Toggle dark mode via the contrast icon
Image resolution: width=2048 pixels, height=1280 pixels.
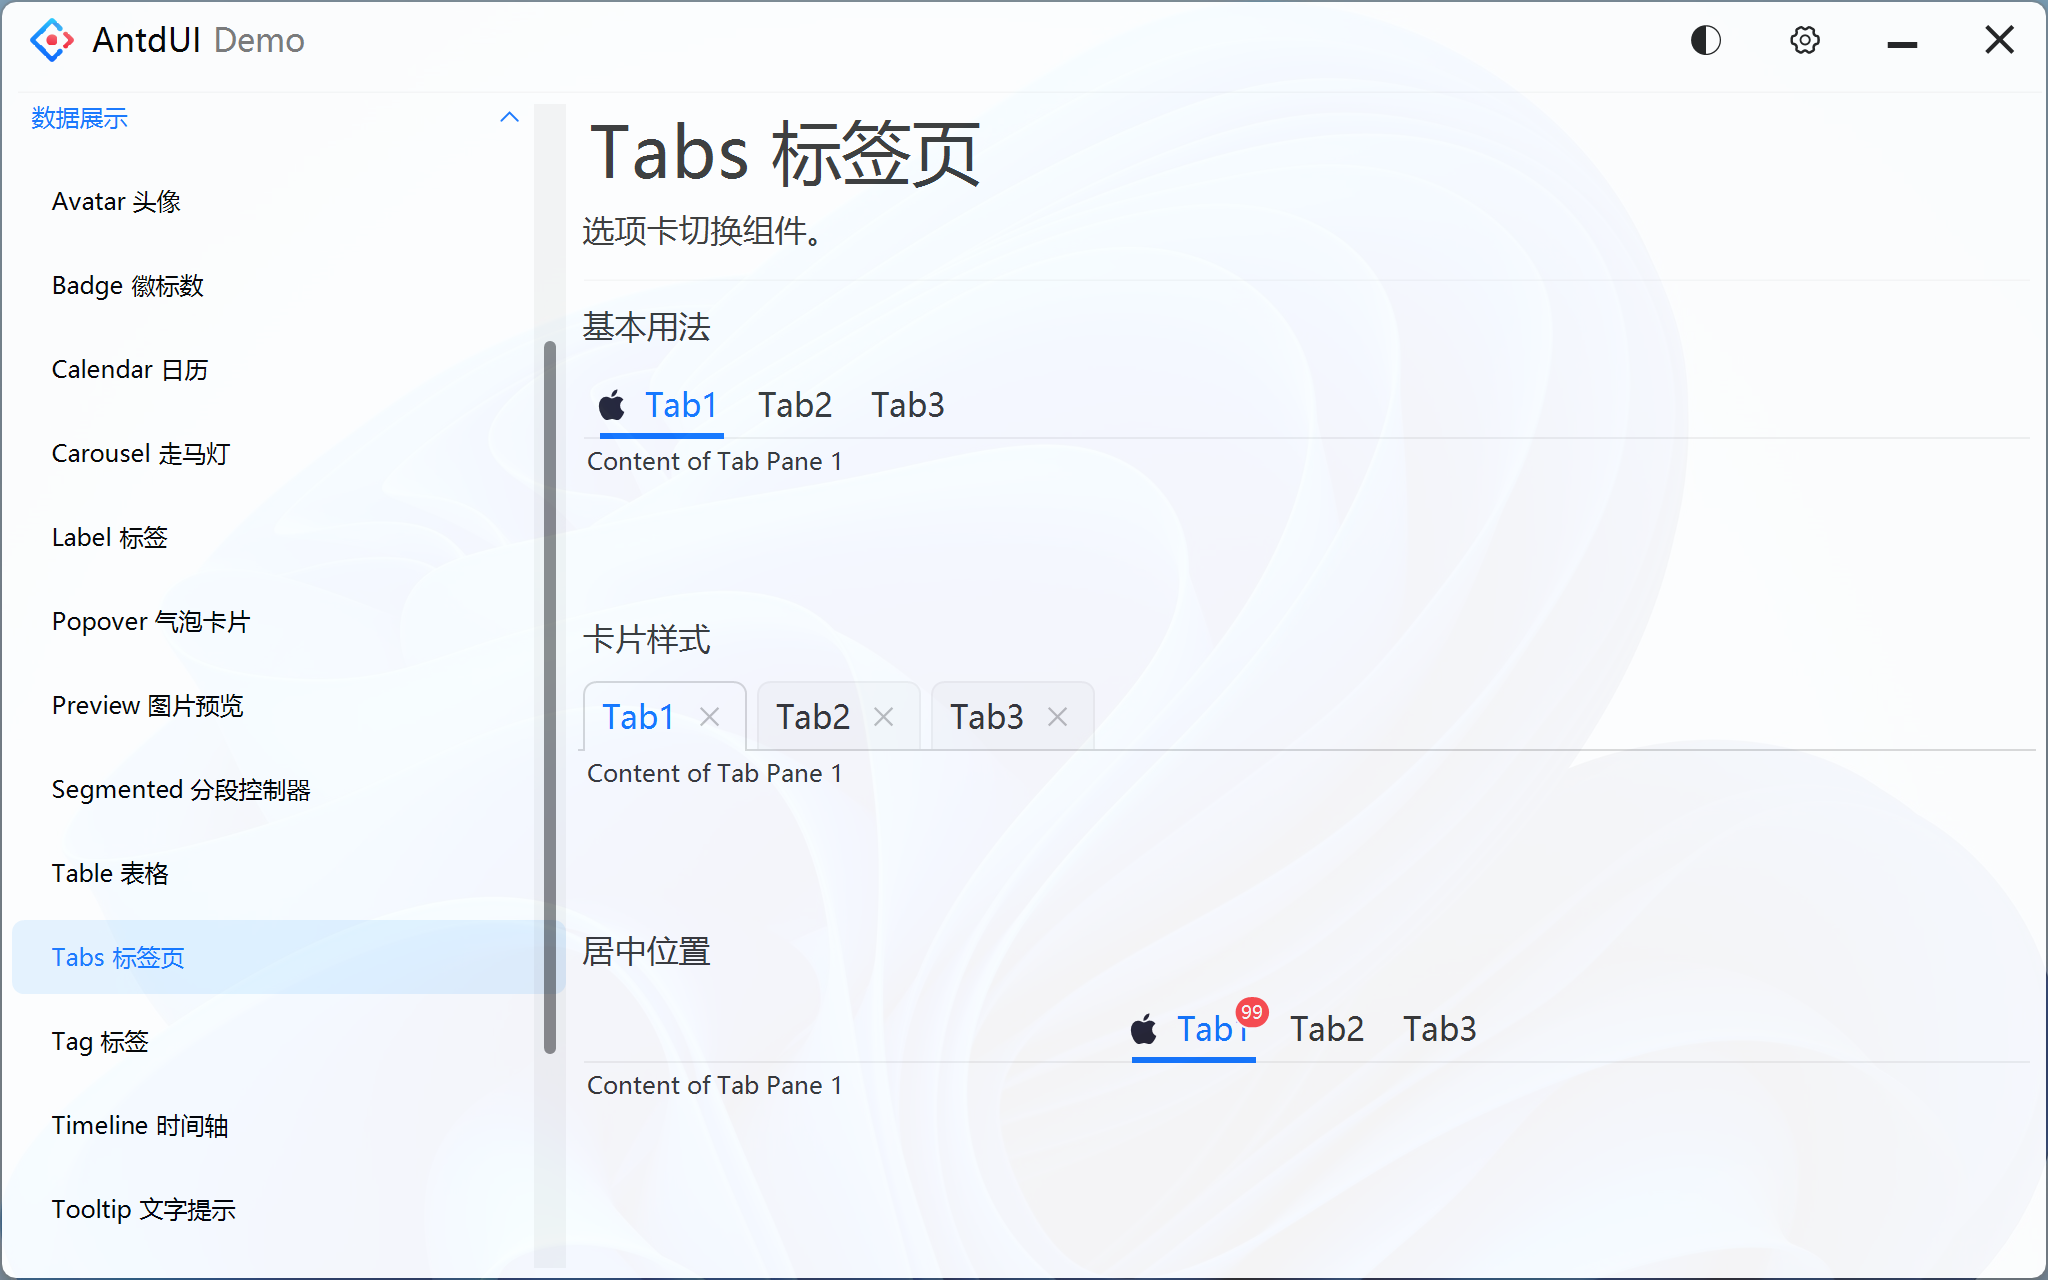pos(1705,39)
